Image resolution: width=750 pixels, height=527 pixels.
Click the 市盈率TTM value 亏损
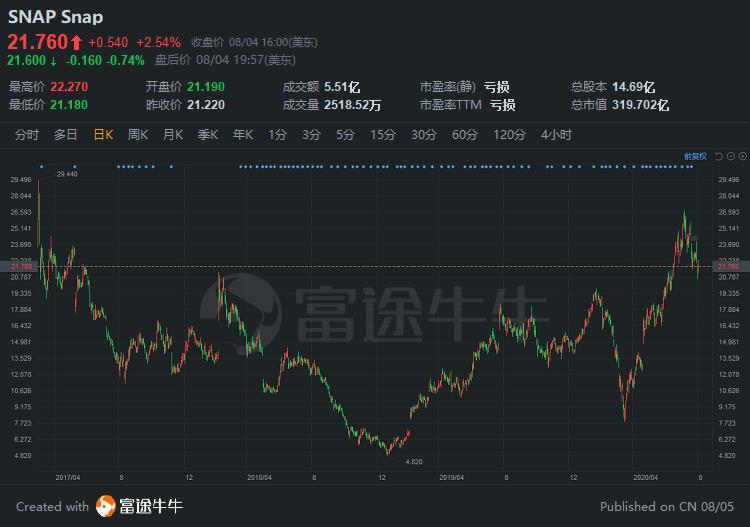coord(503,105)
